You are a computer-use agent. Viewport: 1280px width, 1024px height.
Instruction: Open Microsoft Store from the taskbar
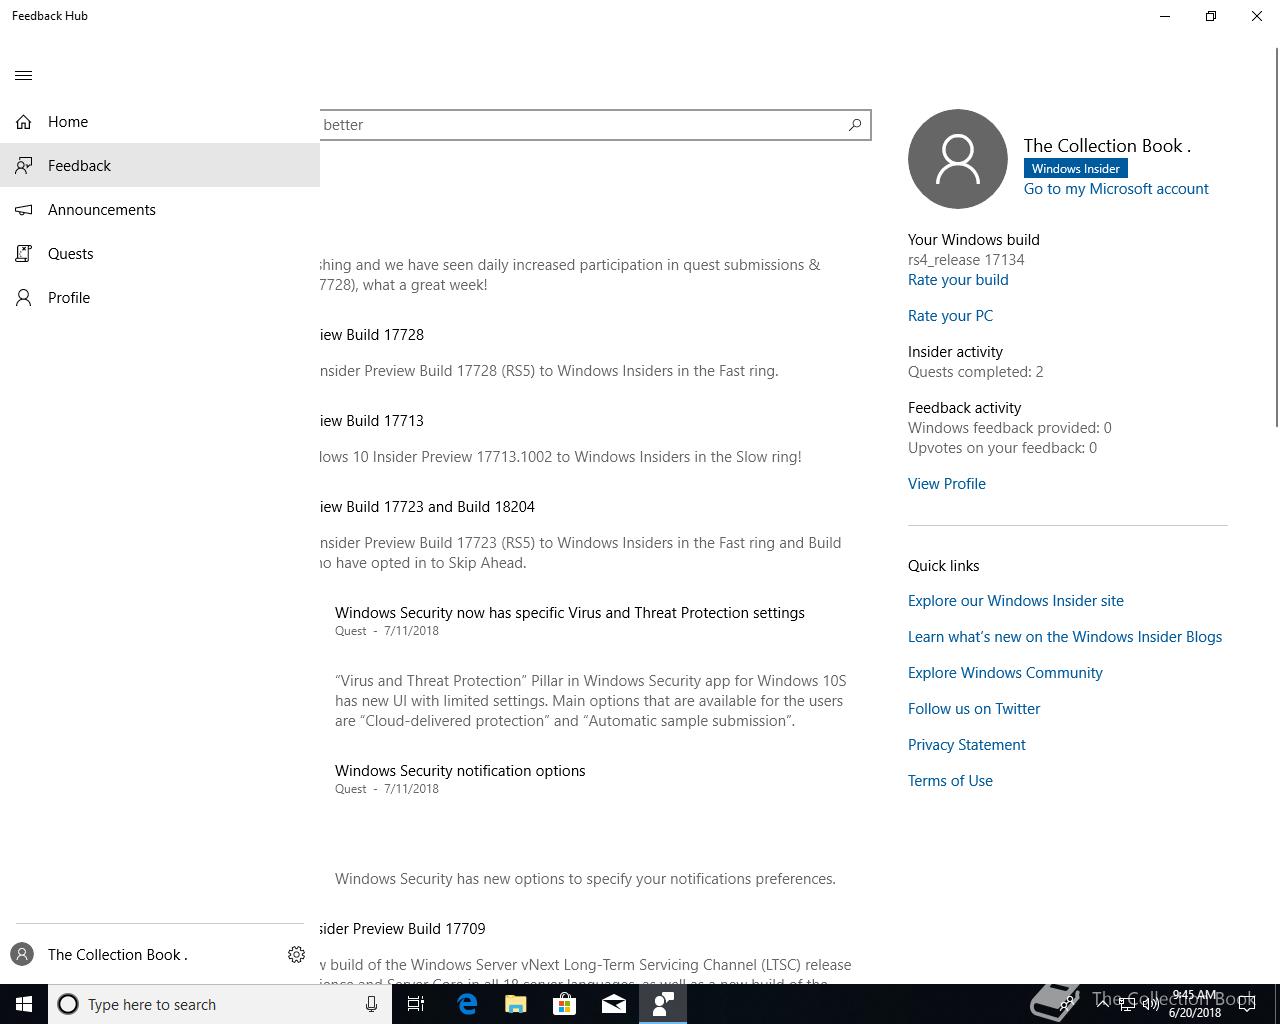tap(565, 1004)
